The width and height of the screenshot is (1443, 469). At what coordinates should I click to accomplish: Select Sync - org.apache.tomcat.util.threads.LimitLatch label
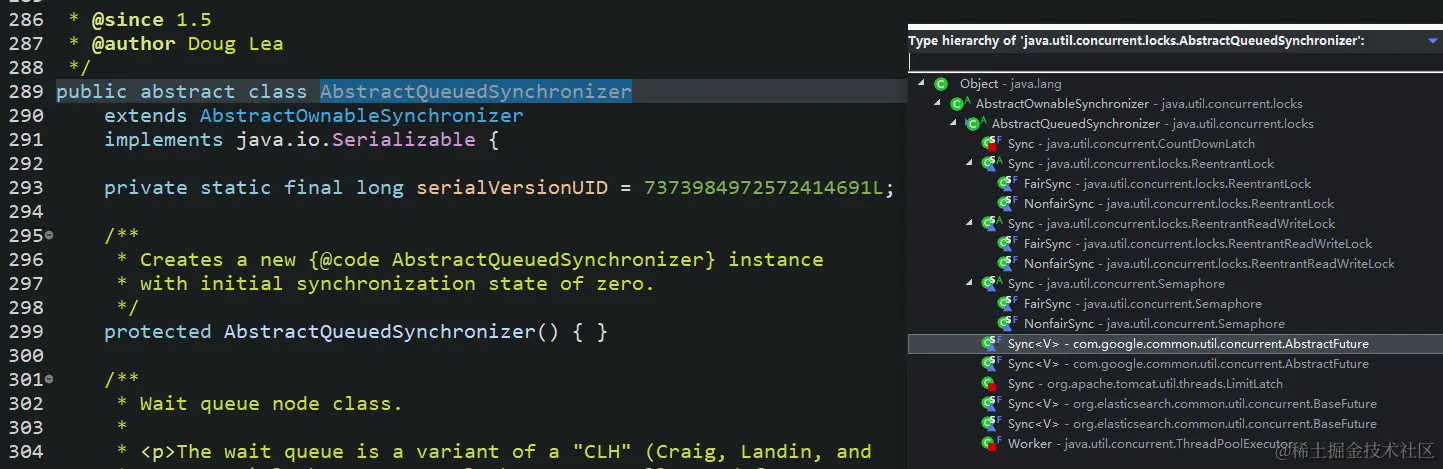(1145, 384)
